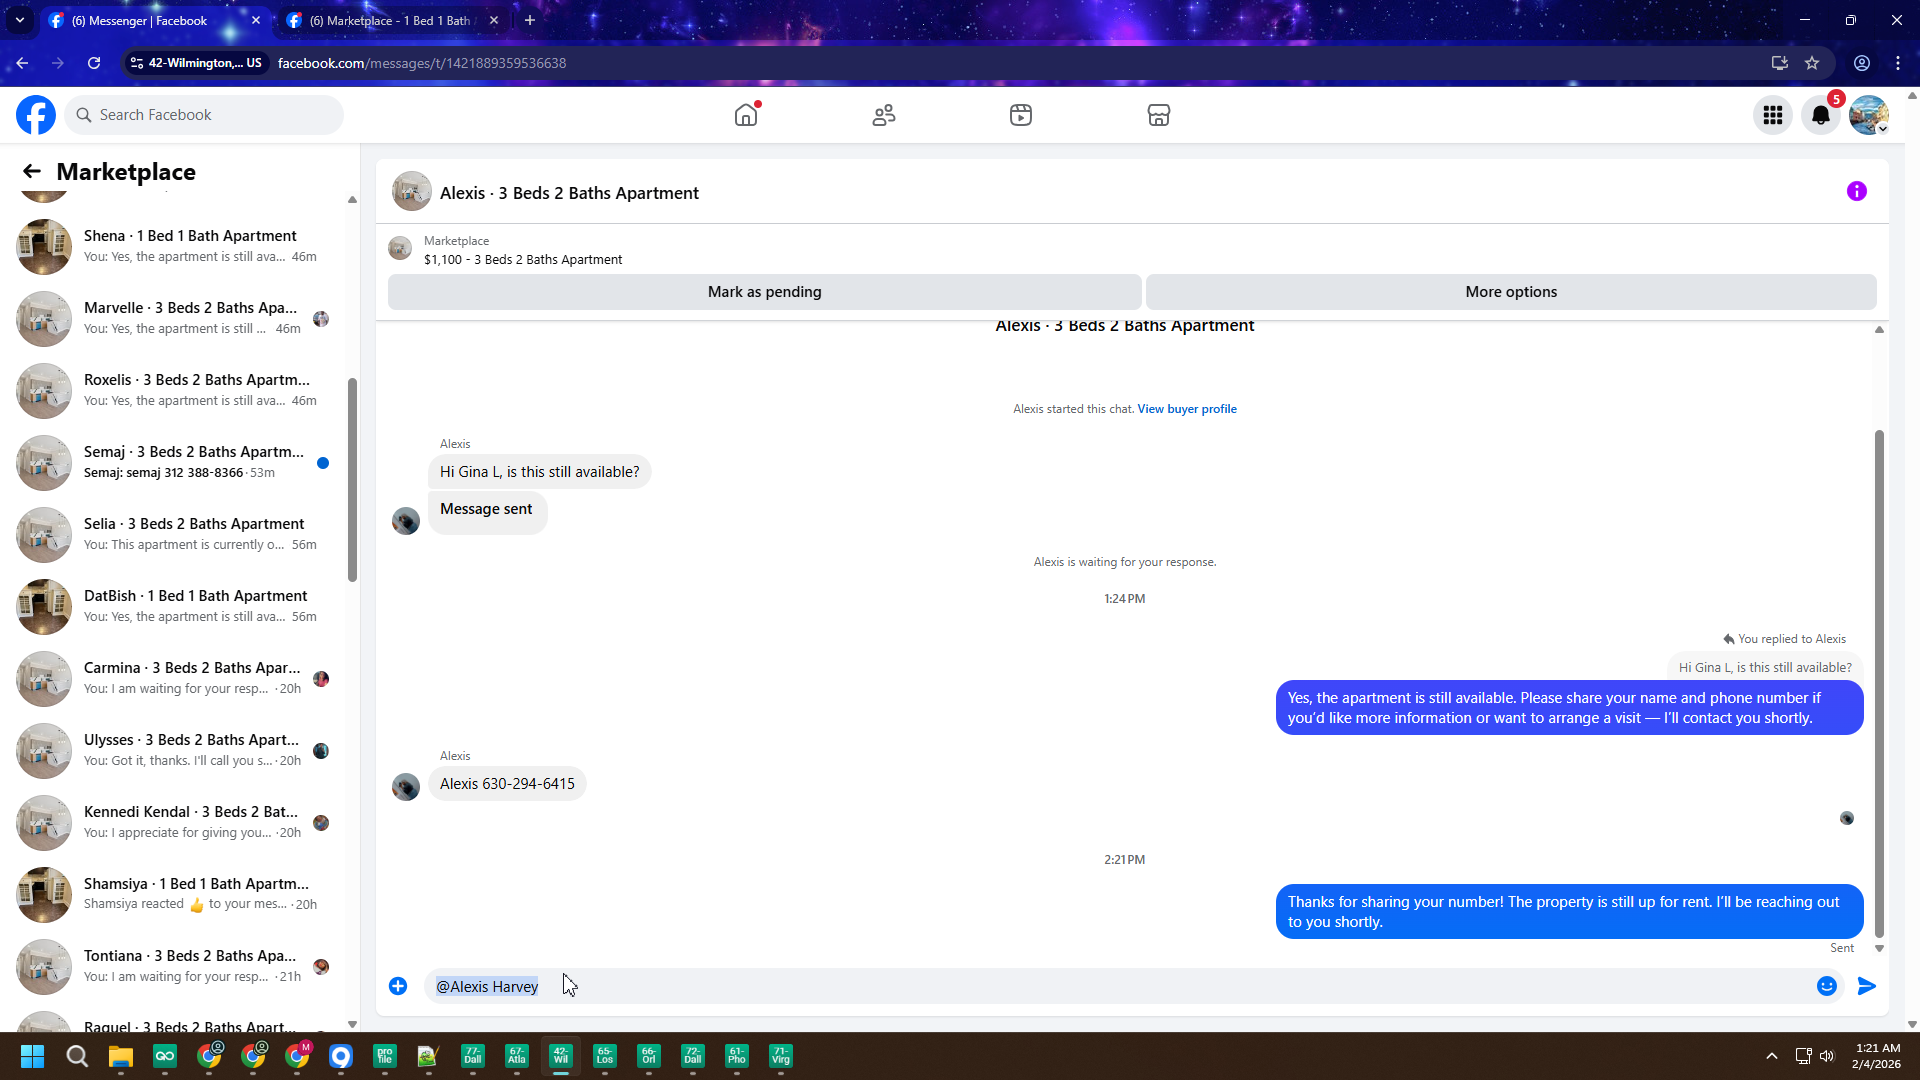Click the Mark as pending button
The width and height of the screenshot is (1920, 1080).
pyautogui.click(x=764, y=292)
